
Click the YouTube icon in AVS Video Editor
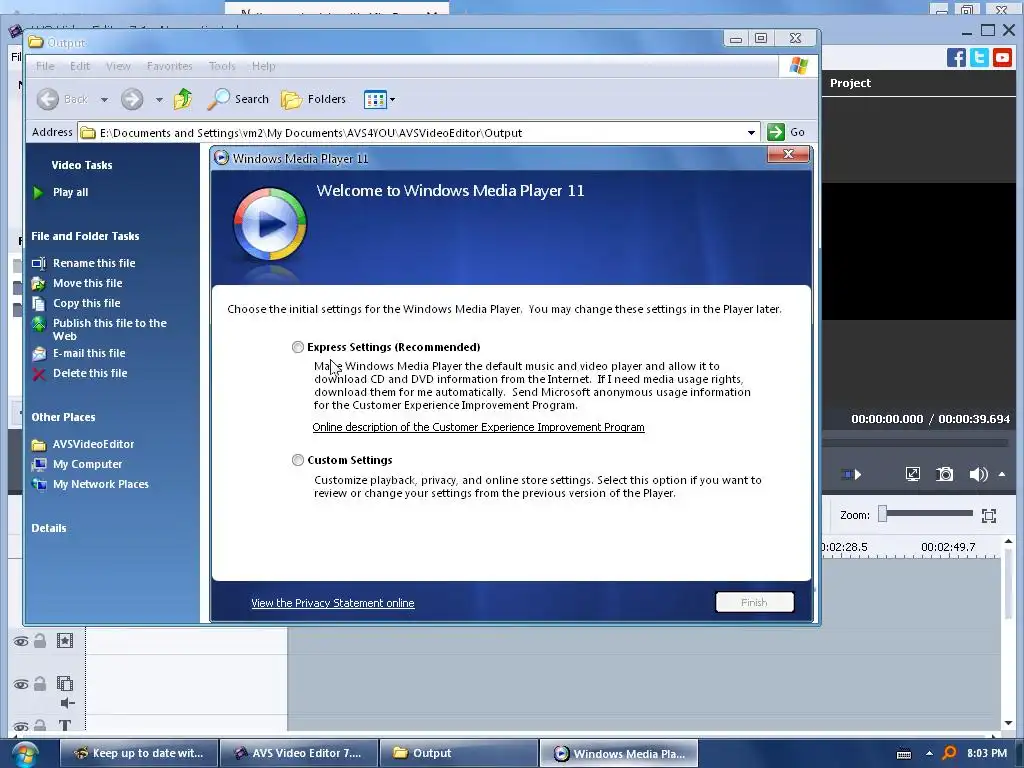tap(1002, 57)
